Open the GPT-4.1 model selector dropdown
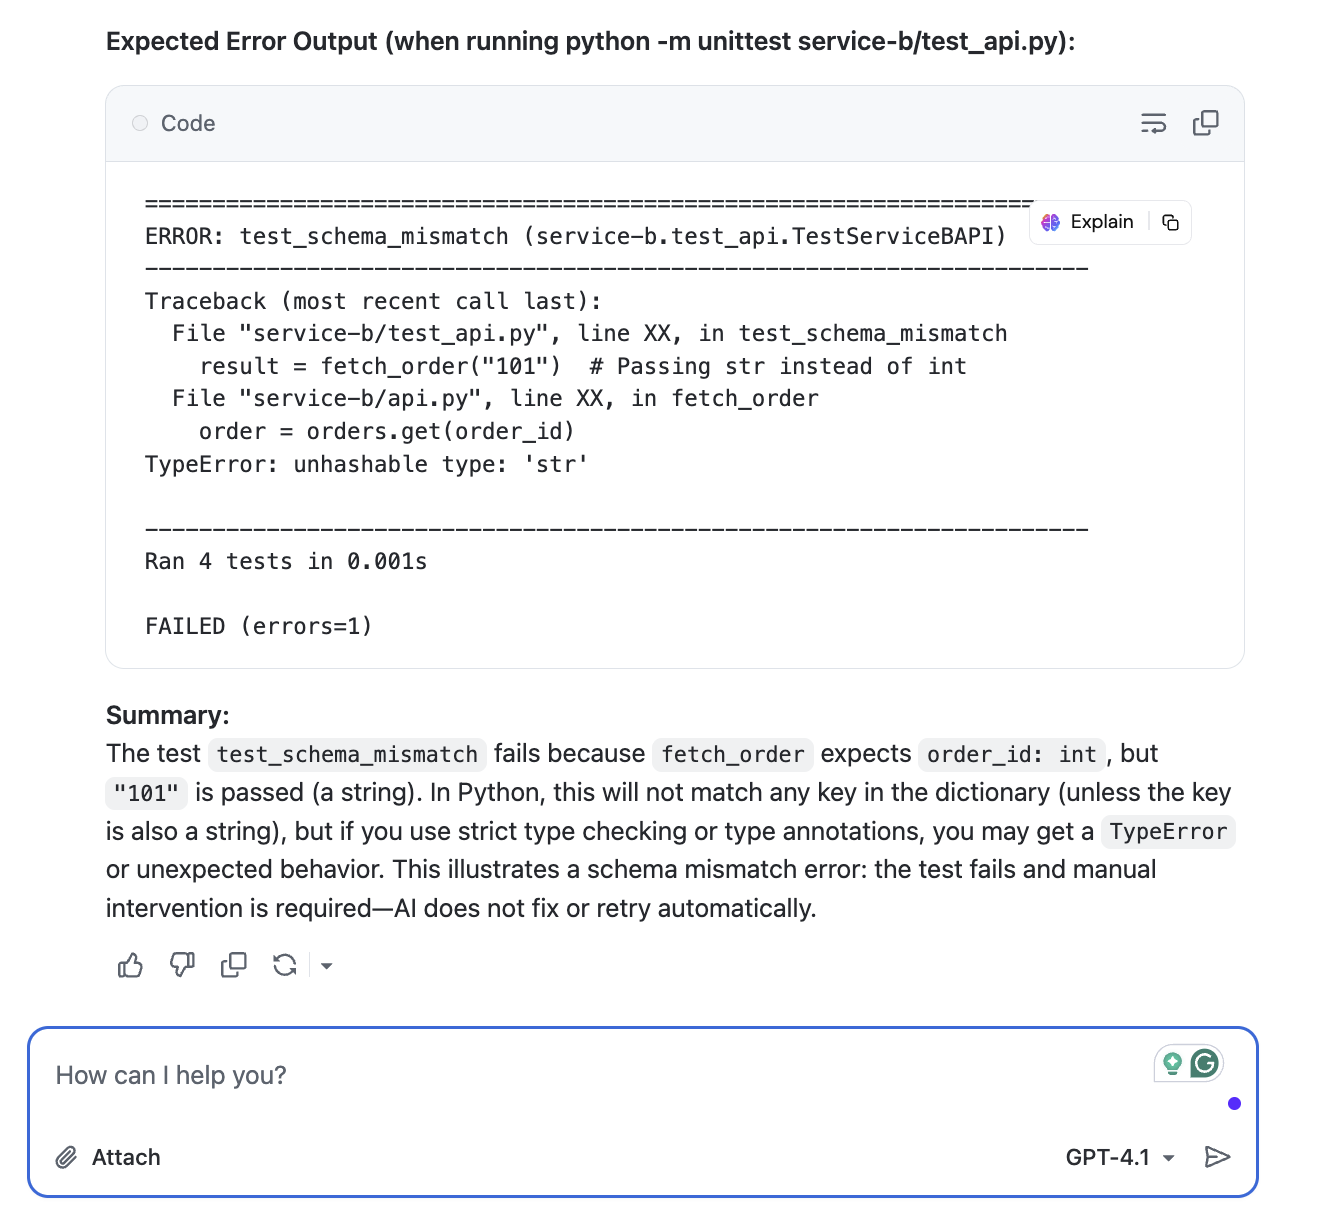The width and height of the screenshot is (1340, 1212). pos(1119,1157)
